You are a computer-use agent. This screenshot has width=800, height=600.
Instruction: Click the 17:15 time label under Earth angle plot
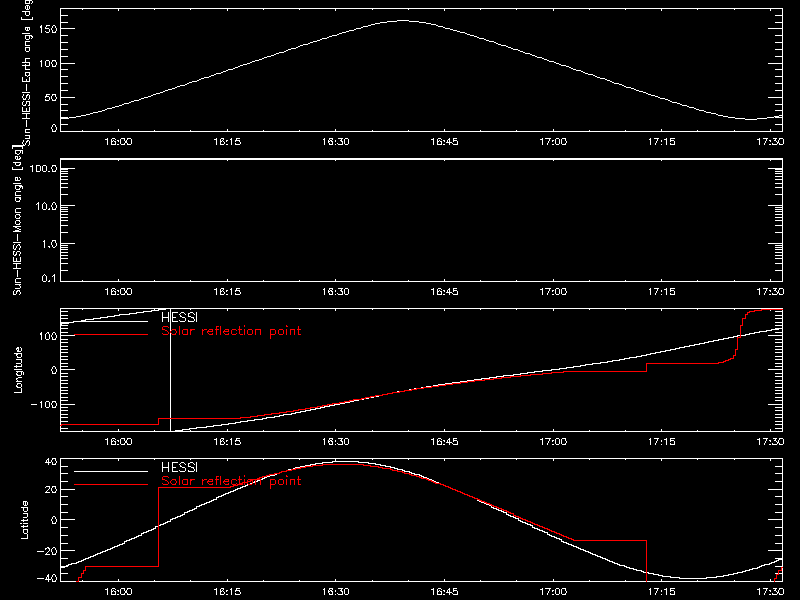click(x=662, y=142)
